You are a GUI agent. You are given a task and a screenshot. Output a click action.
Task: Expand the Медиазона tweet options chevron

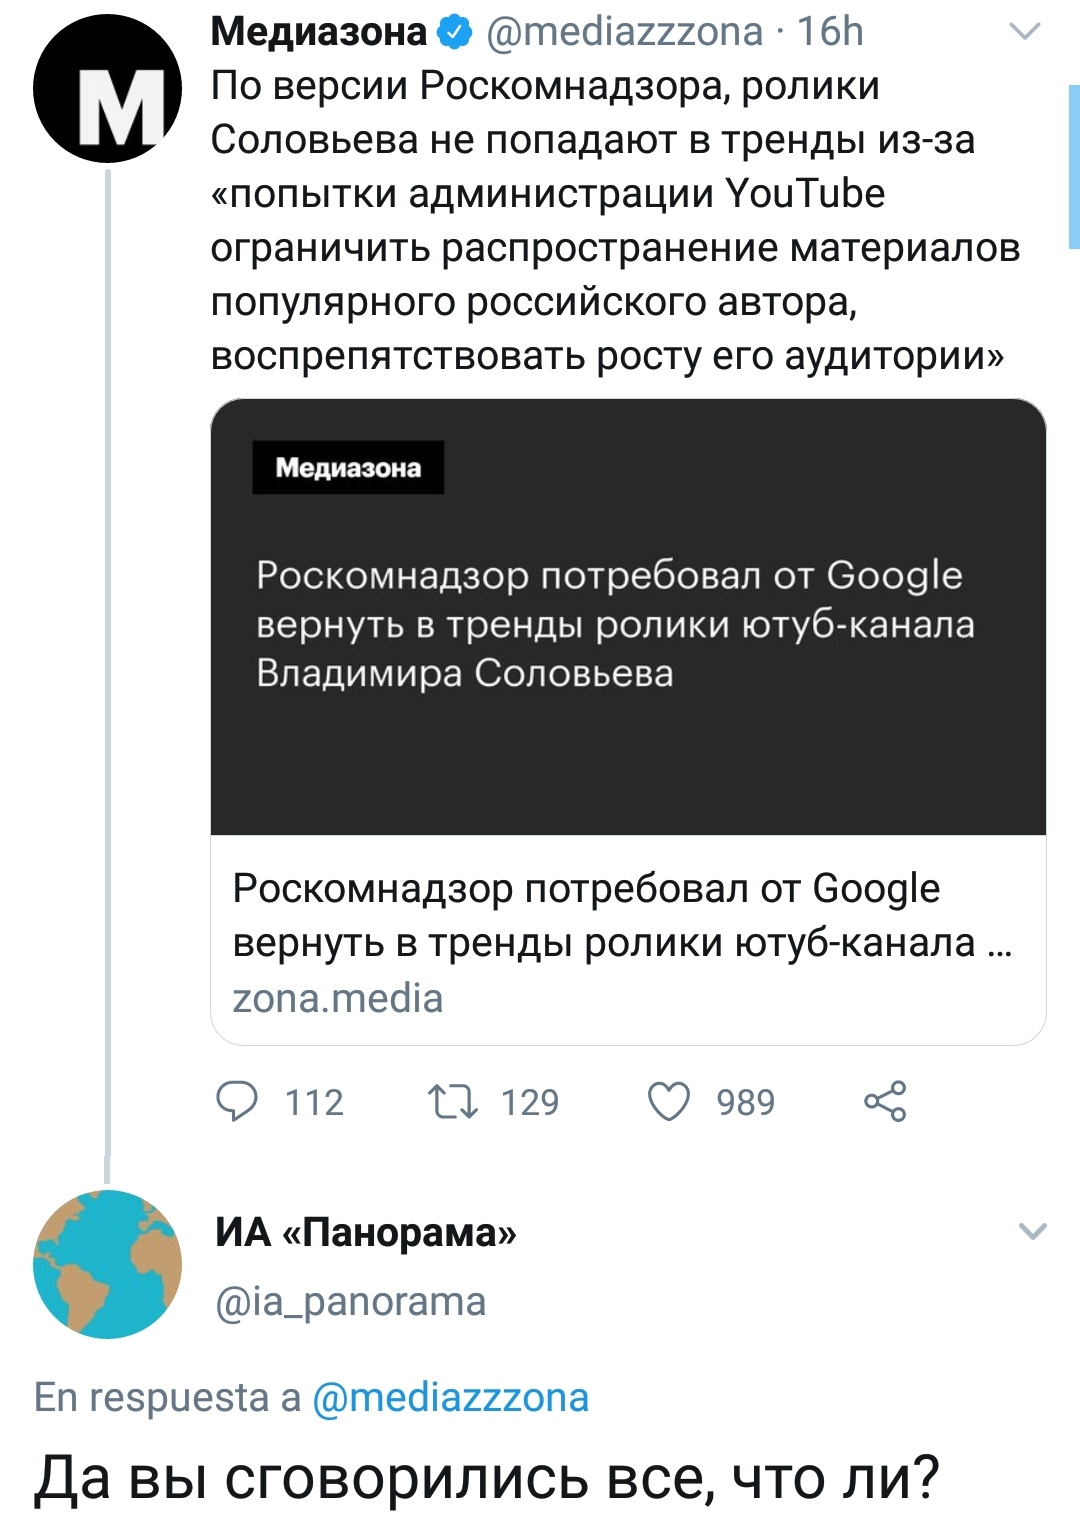click(x=1025, y=32)
